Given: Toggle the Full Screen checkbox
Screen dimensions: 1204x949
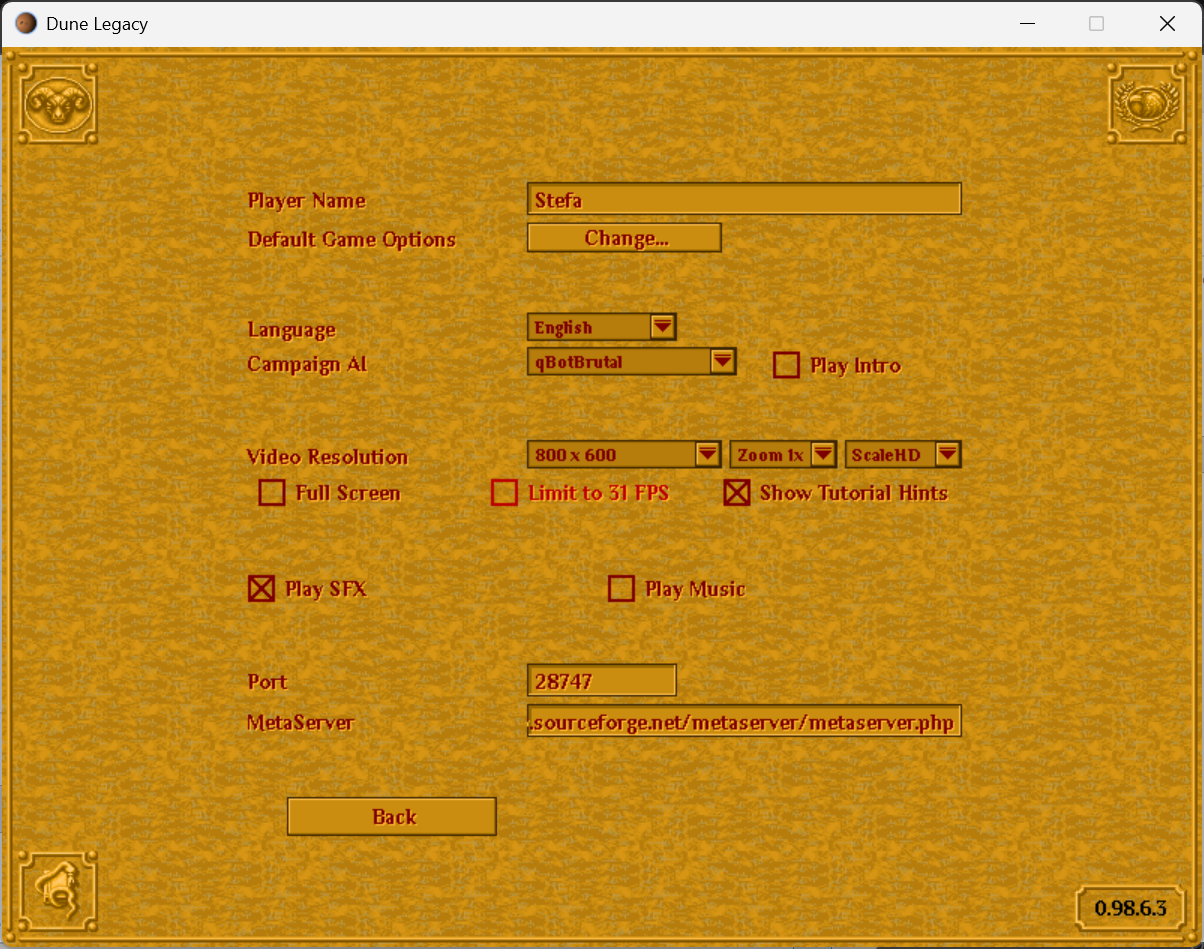Looking at the screenshot, I should click(272, 493).
